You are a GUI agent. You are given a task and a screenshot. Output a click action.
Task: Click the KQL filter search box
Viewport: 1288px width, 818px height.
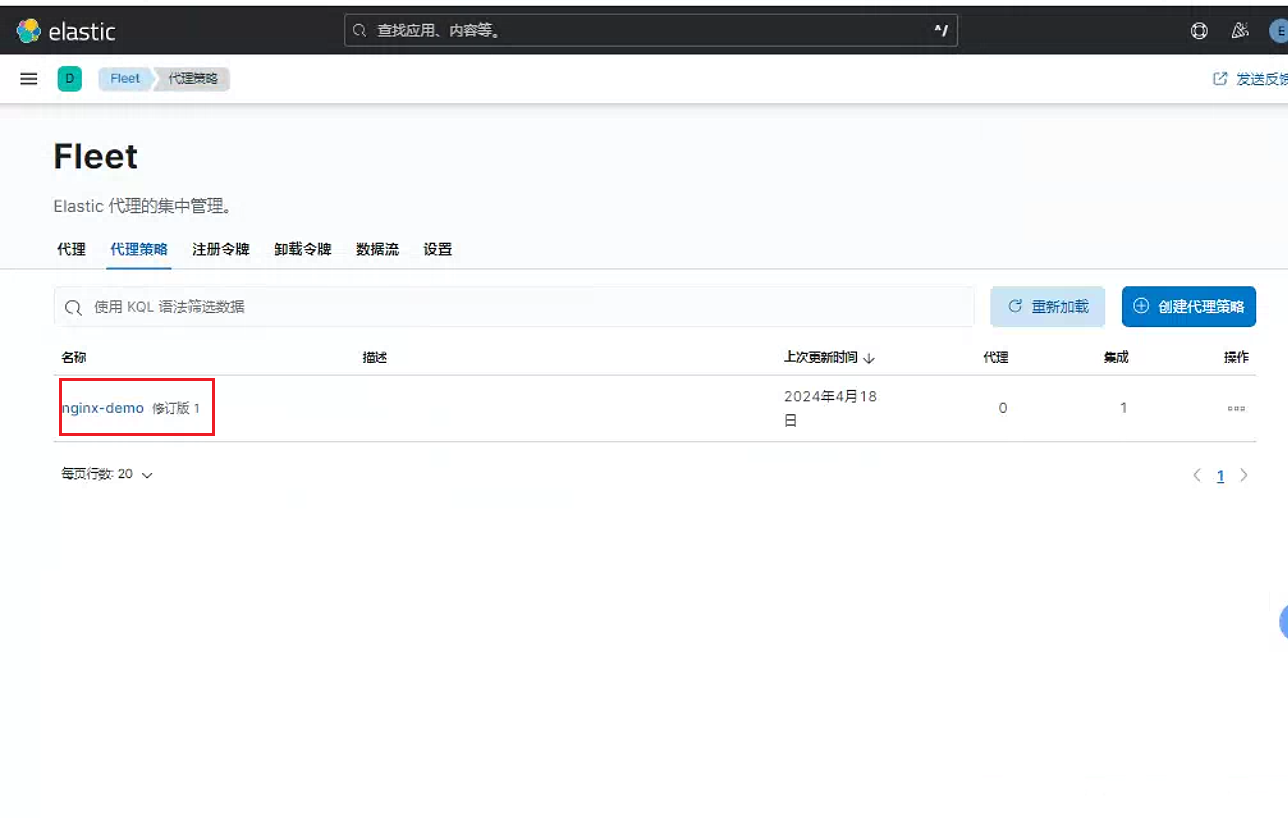pyautogui.click(x=514, y=307)
